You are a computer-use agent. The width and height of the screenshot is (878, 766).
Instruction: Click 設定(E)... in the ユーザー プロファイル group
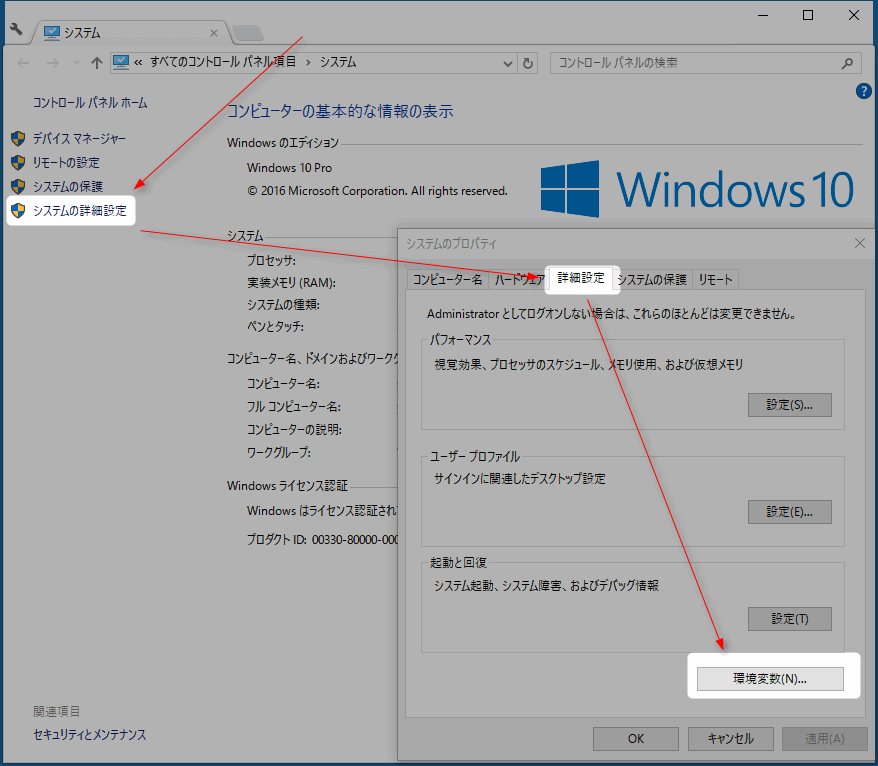coord(790,512)
